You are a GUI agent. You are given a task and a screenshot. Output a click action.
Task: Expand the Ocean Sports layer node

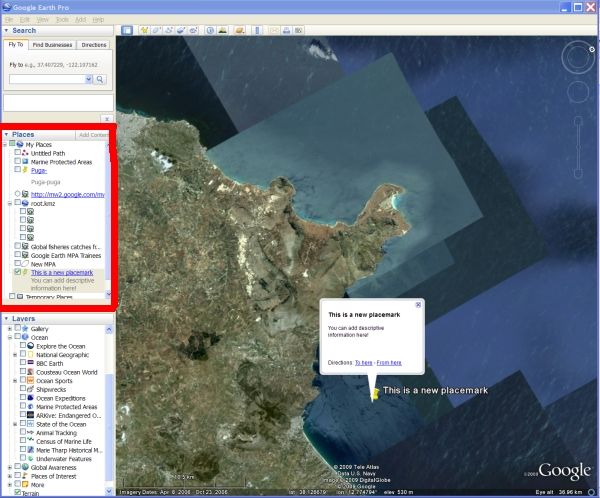15,381
